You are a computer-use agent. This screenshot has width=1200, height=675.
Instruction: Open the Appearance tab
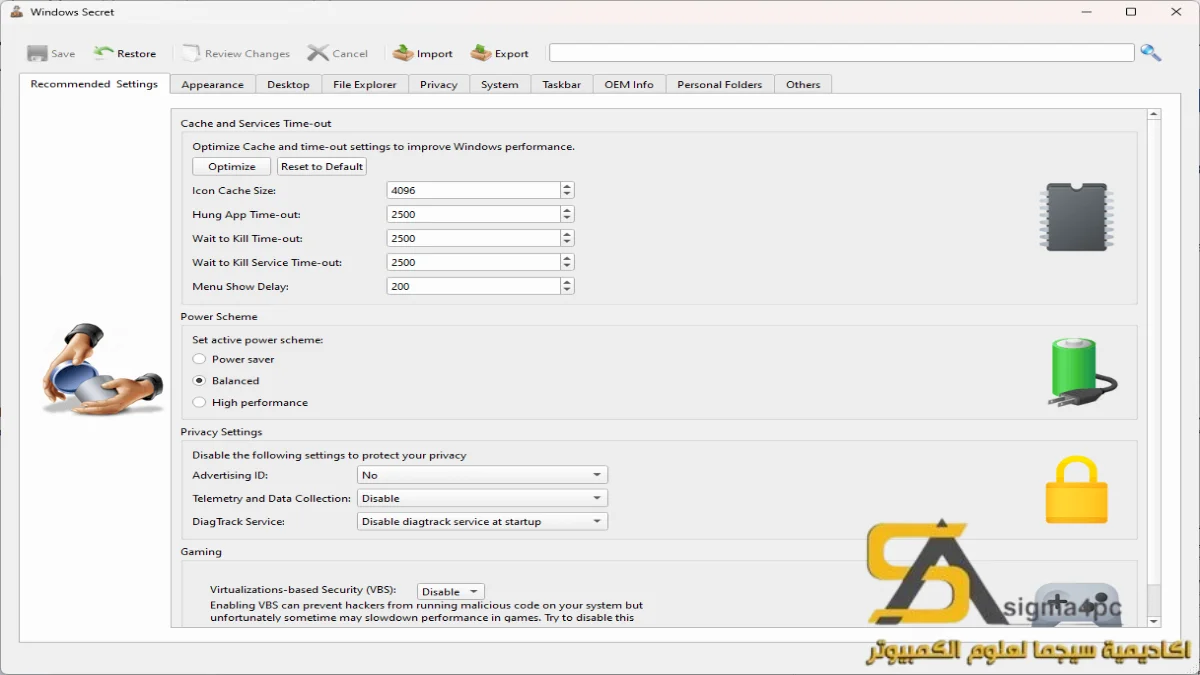(x=212, y=85)
